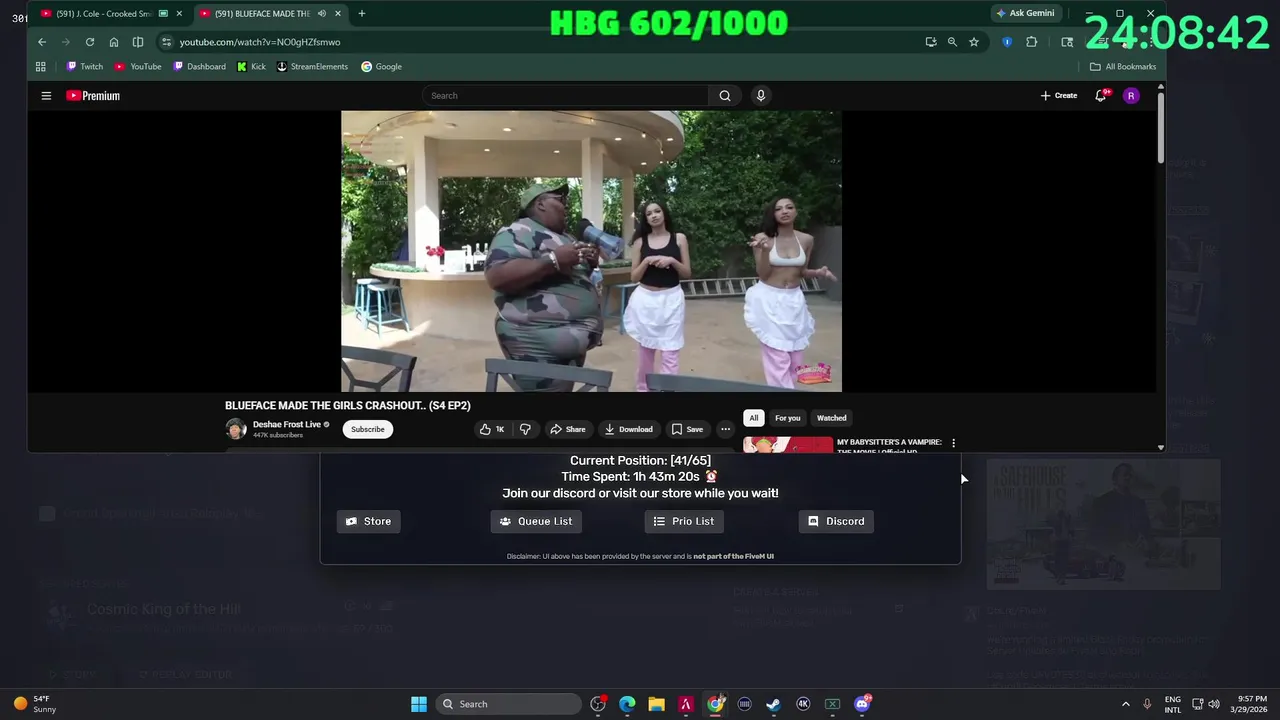1280x720 pixels.
Task: Open Chrome from the taskbar
Action: [x=715, y=704]
